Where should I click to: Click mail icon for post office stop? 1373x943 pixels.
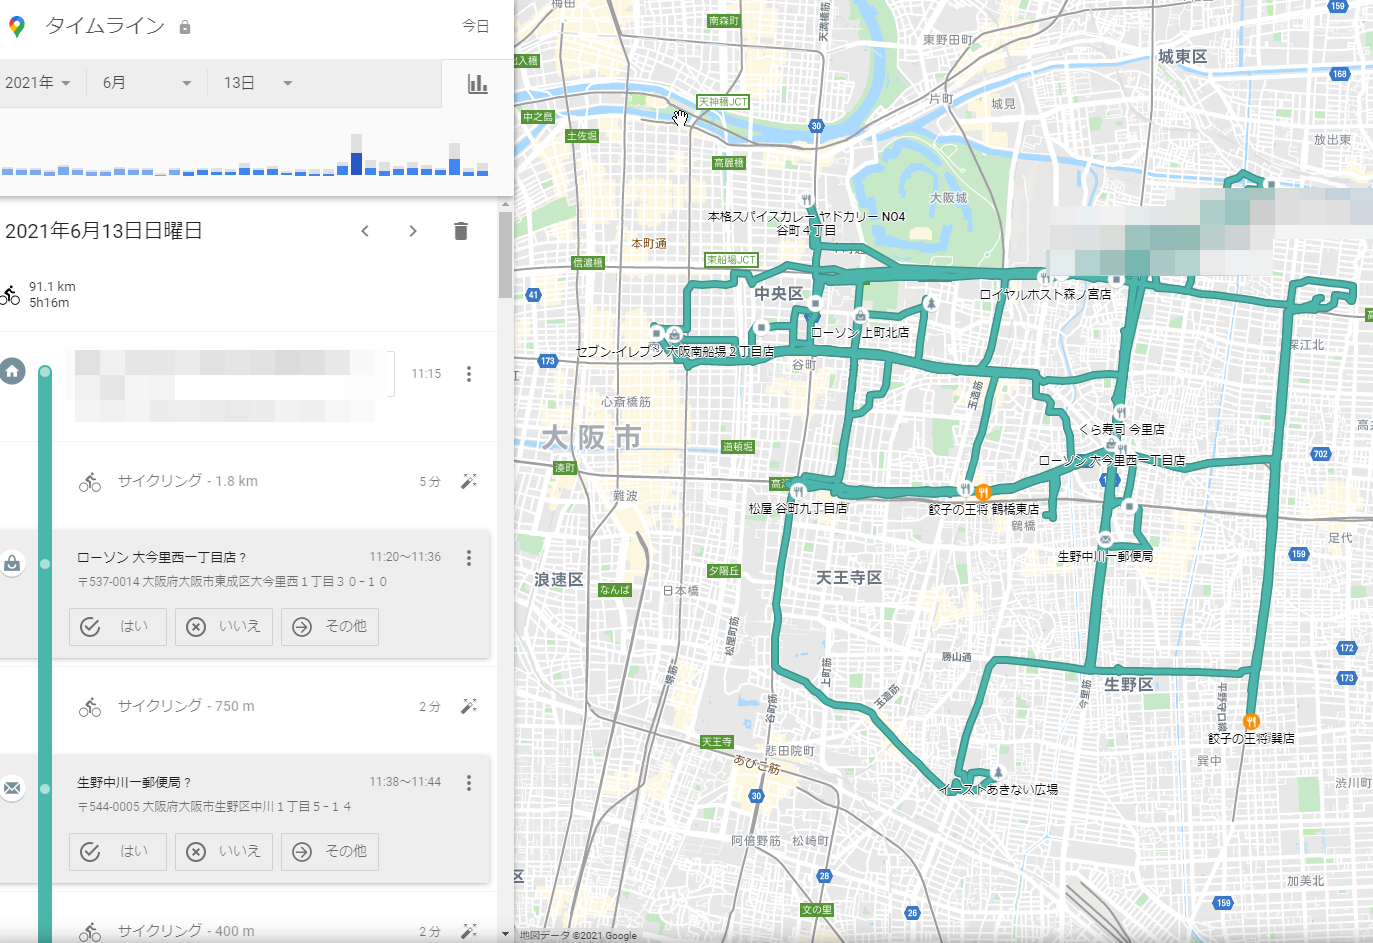click(x=12, y=789)
